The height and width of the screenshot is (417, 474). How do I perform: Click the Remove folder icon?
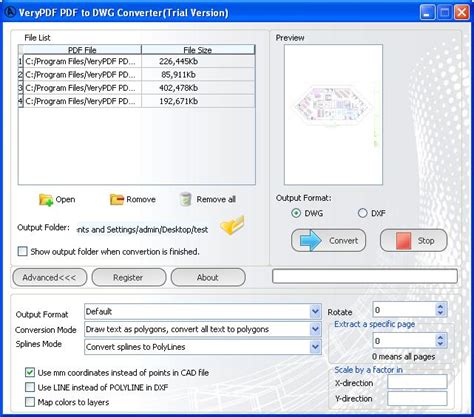(x=117, y=199)
